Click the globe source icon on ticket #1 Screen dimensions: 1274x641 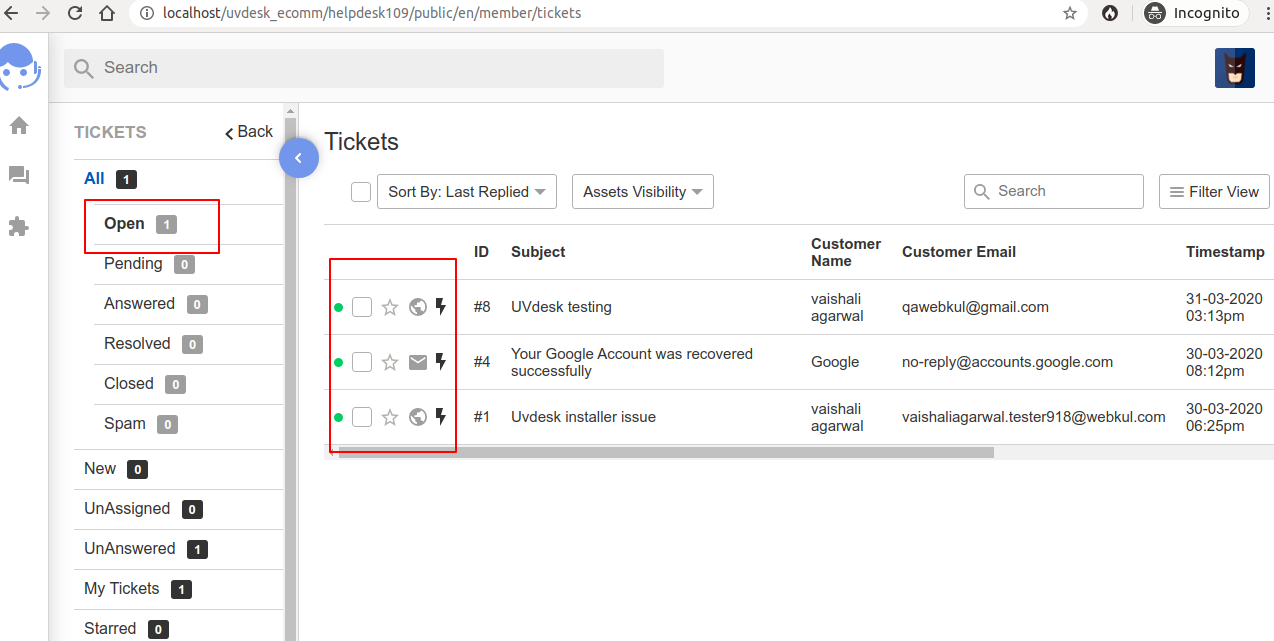[x=418, y=417]
